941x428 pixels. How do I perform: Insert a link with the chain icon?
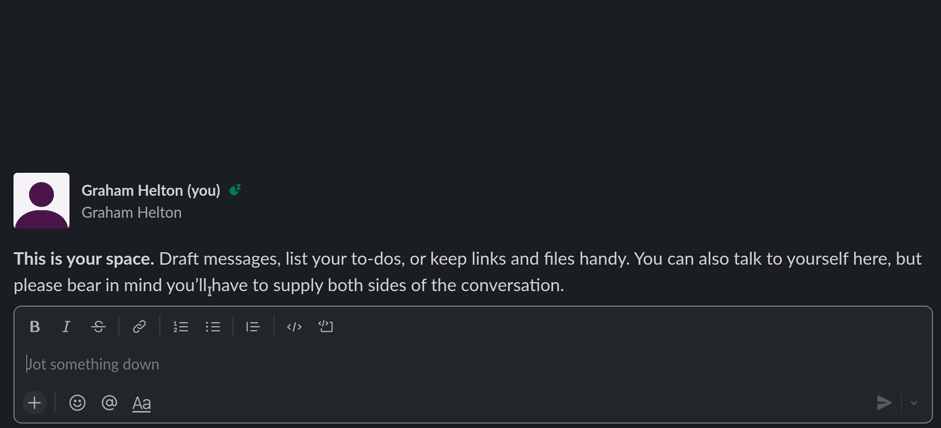click(x=139, y=326)
